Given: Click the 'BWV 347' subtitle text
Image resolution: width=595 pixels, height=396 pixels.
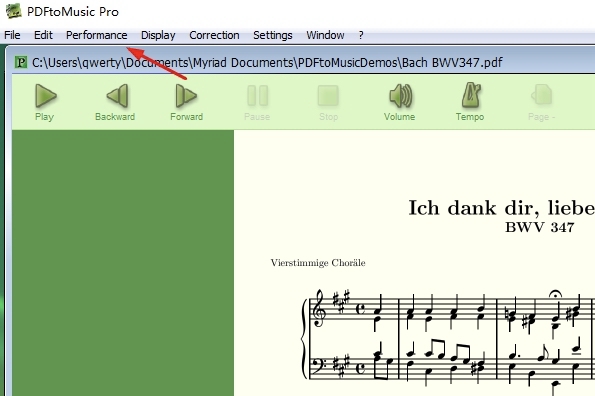Looking at the screenshot, I should click(539, 227).
